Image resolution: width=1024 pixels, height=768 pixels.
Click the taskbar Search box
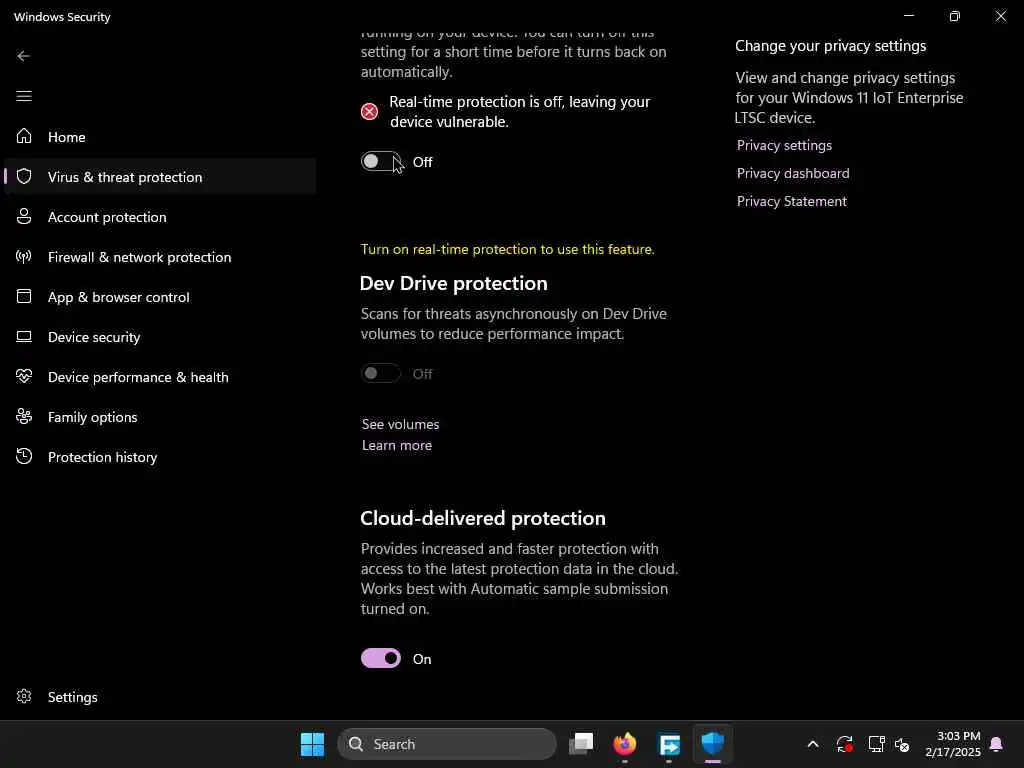click(x=447, y=744)
